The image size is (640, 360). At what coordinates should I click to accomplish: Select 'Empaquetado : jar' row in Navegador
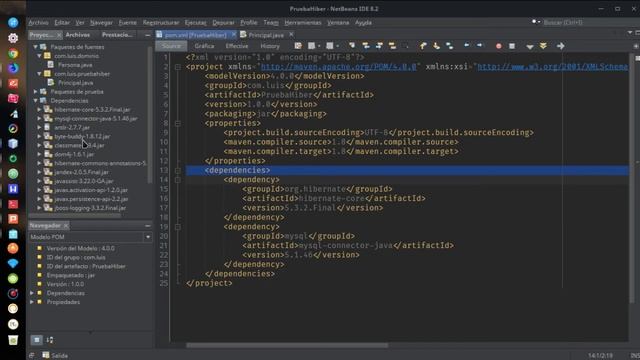coord(71,275)
